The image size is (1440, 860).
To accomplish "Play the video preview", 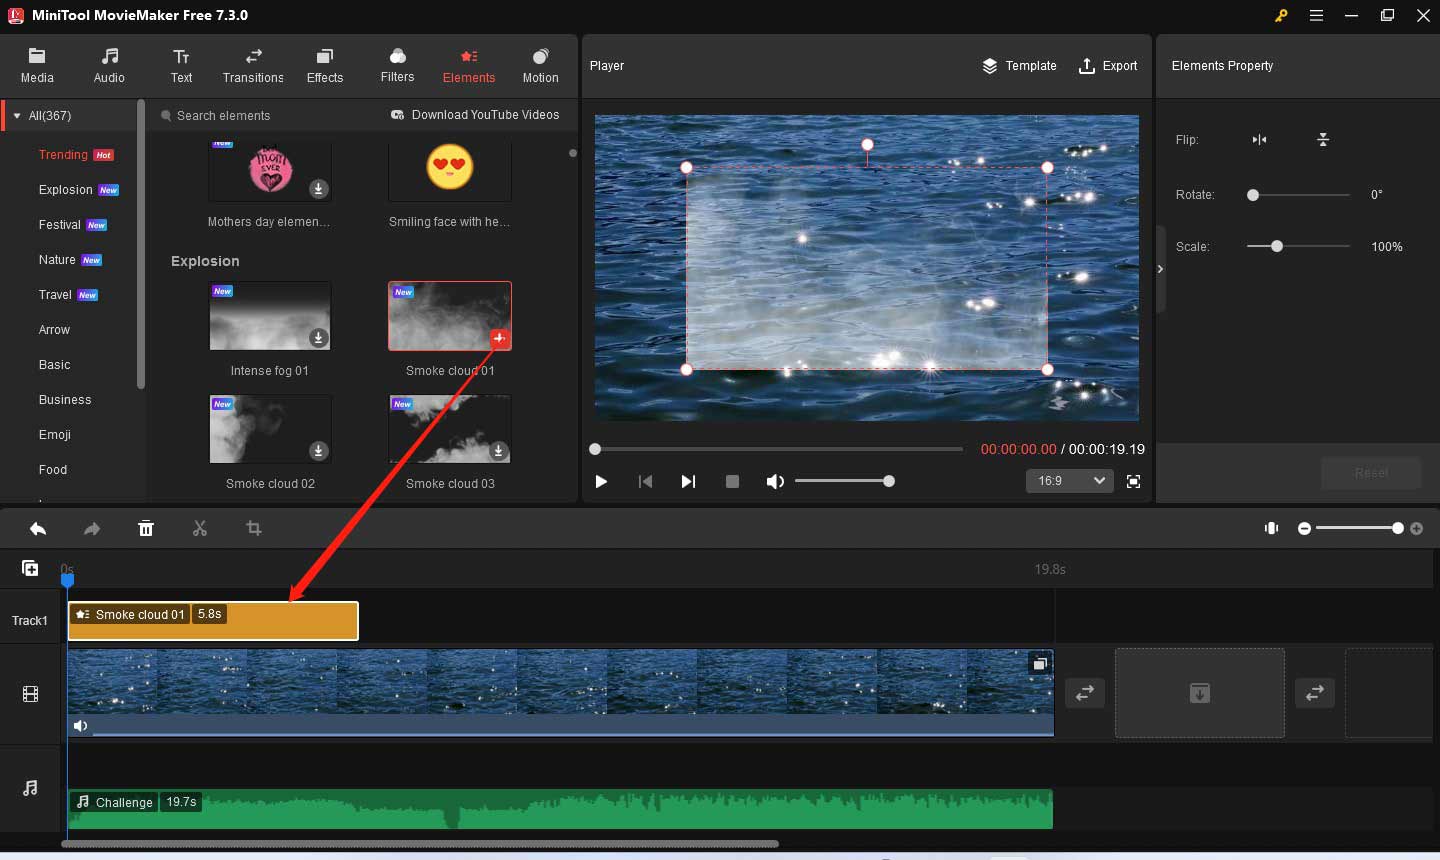I will click(x=601, y=482).
